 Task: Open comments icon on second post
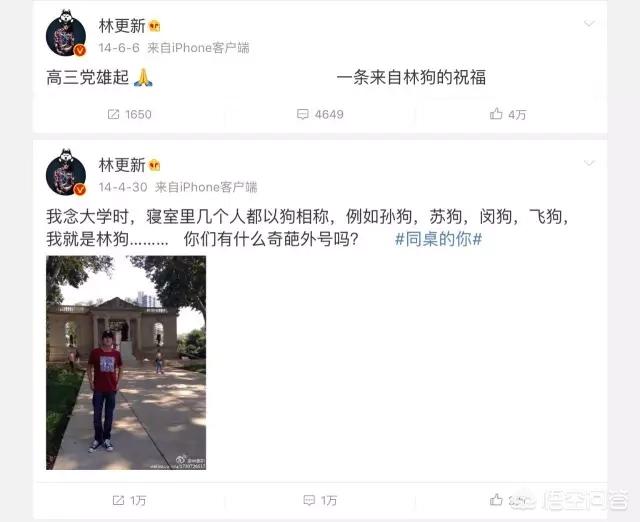(309, 500)
